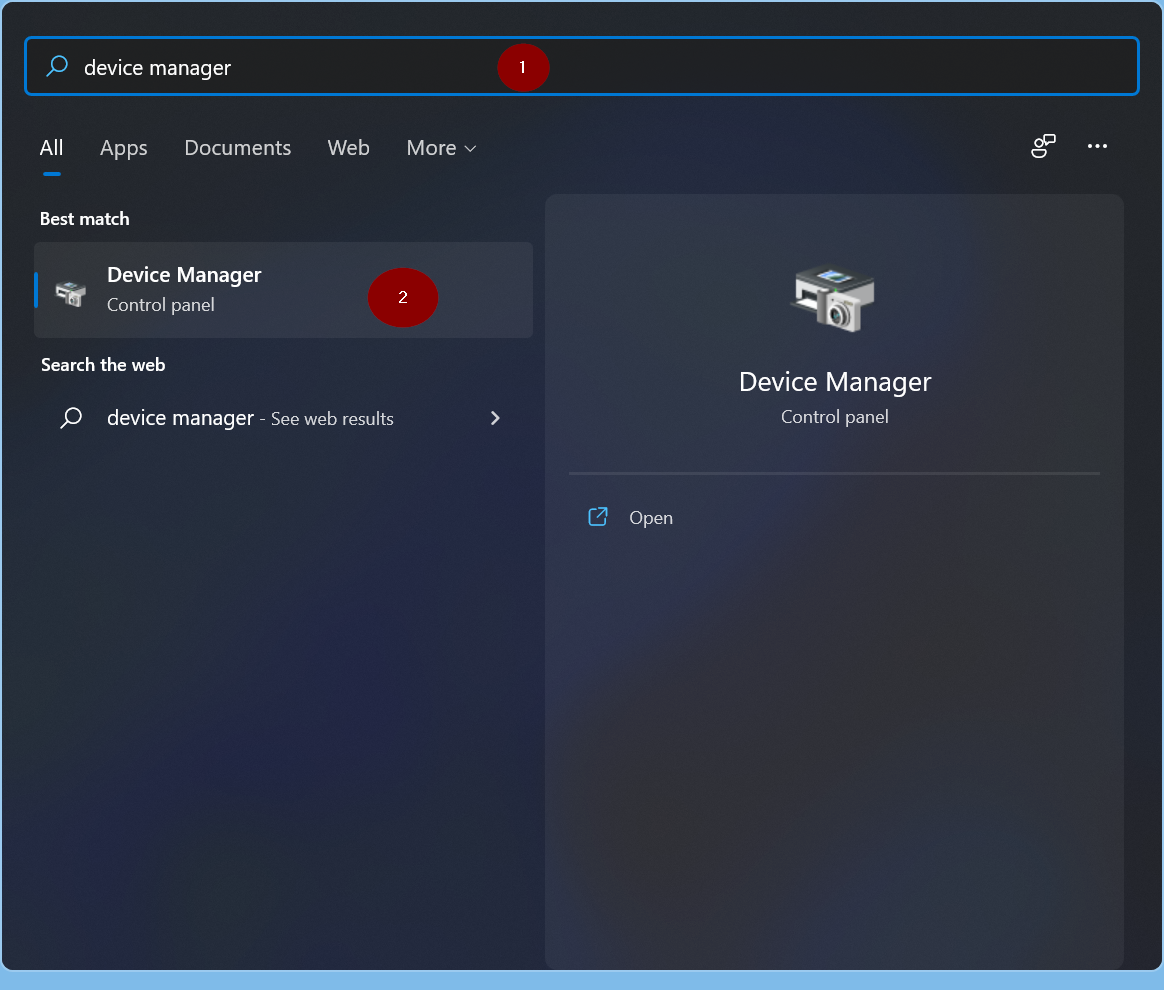Click the Open external-link icon

coord(598,517)
